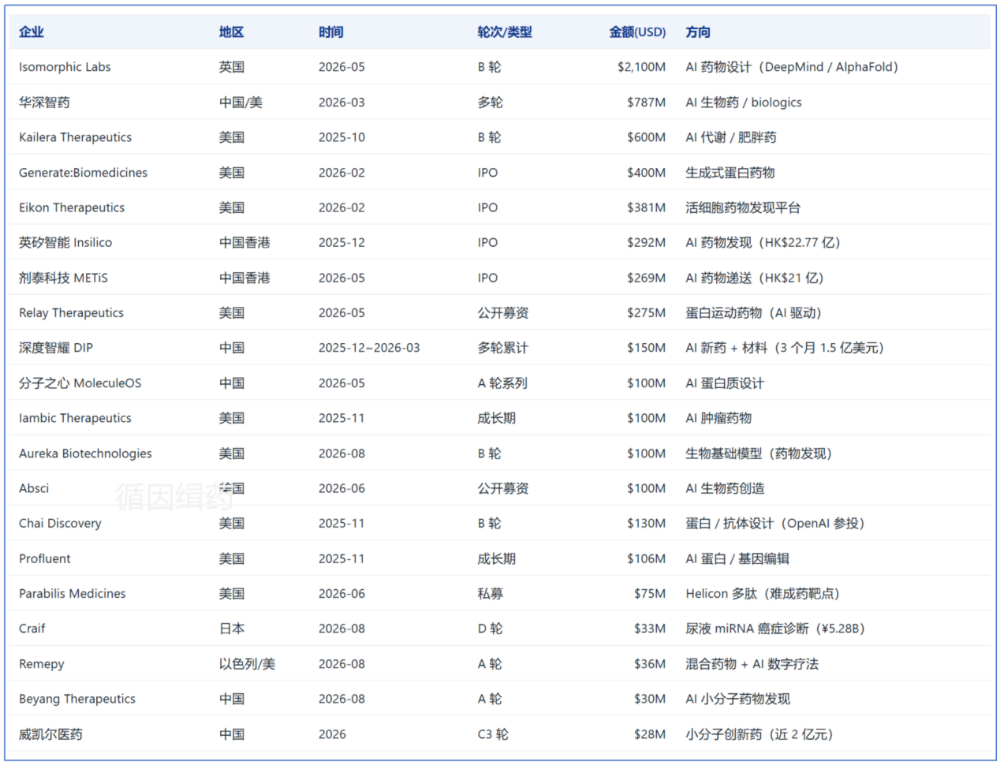Click AI 药物设计 (DeepMind / AlphaFold) description
This screenshot has width=1000, height=765.
coord(791,67)
